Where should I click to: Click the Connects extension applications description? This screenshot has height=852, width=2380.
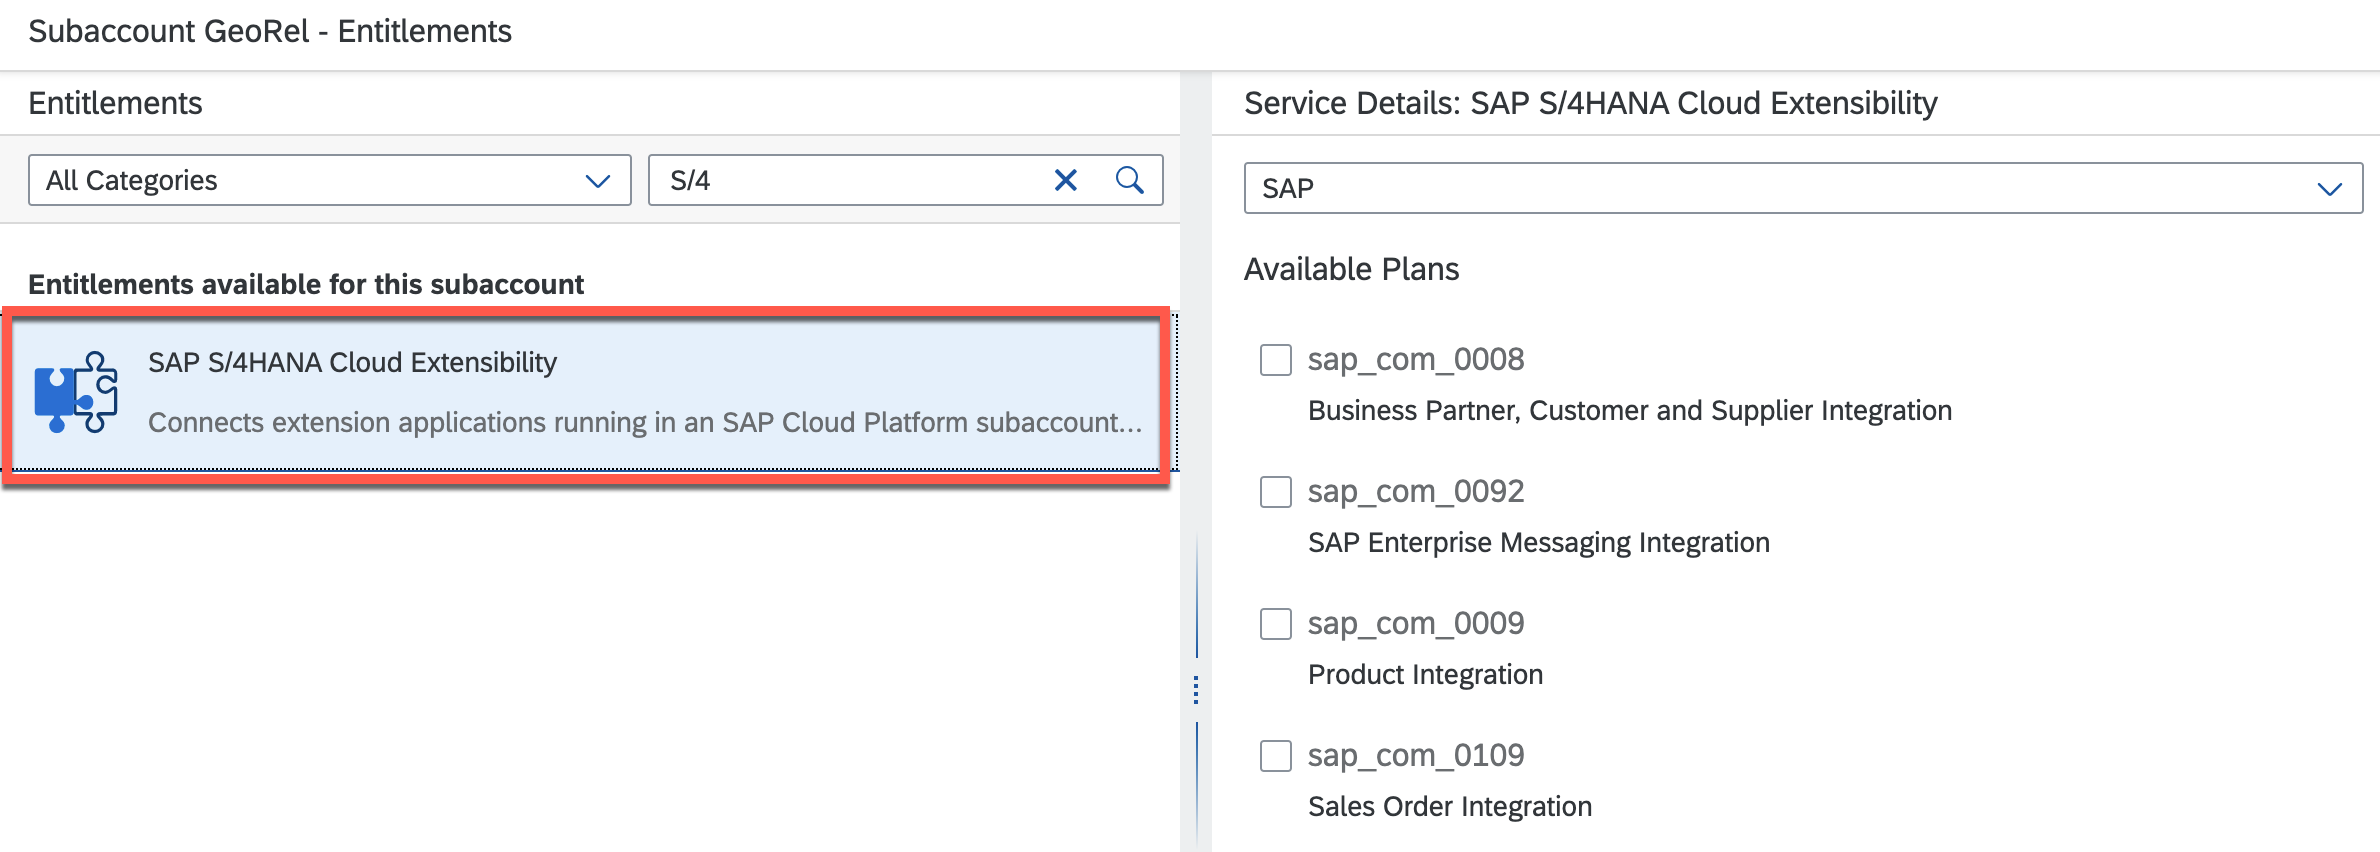coord(645,423)
